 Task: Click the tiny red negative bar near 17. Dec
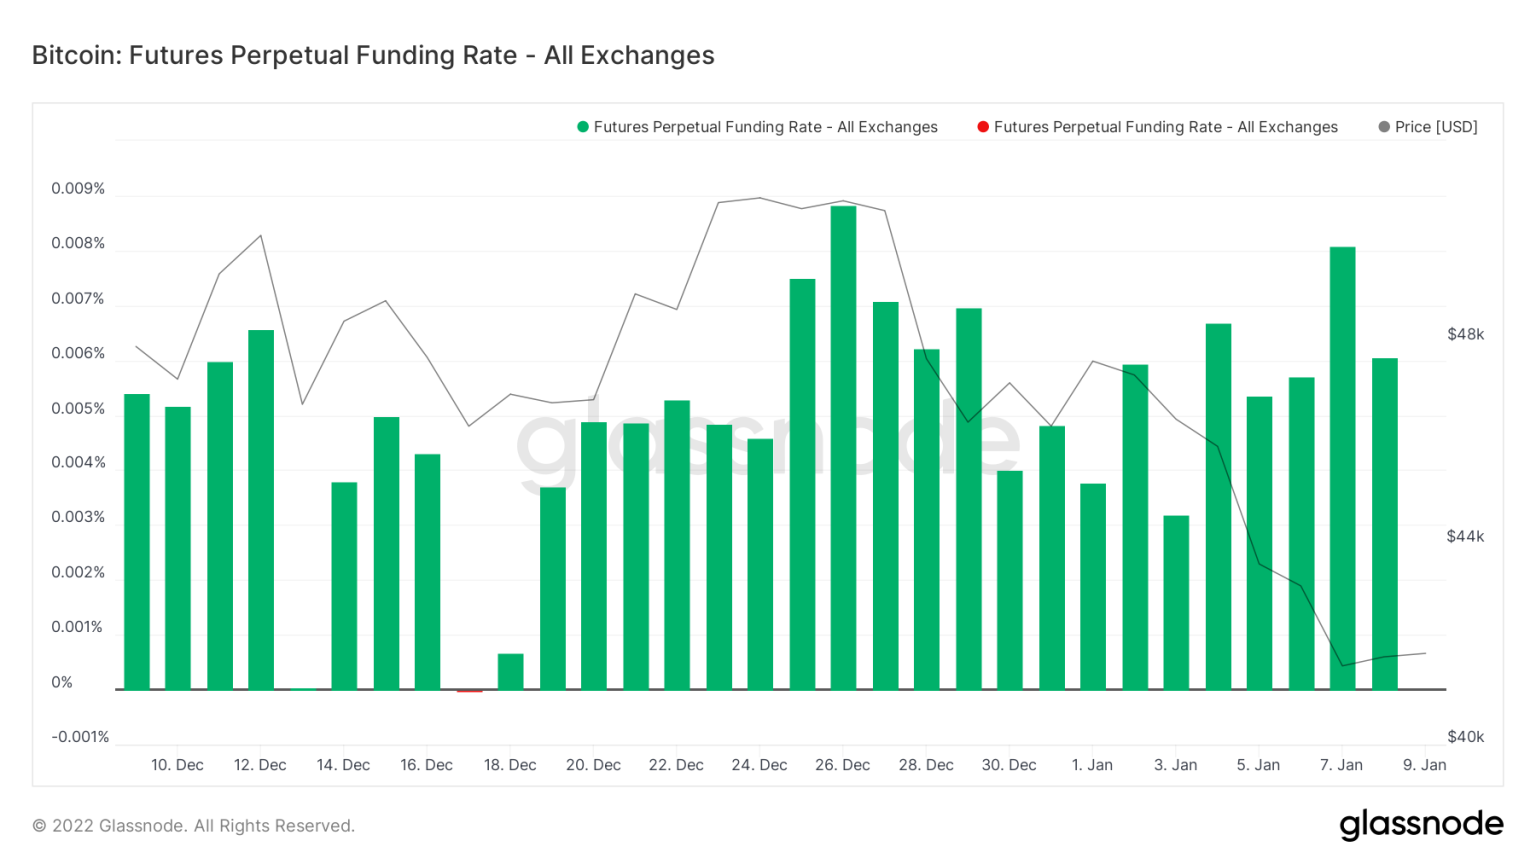[469, 691]
